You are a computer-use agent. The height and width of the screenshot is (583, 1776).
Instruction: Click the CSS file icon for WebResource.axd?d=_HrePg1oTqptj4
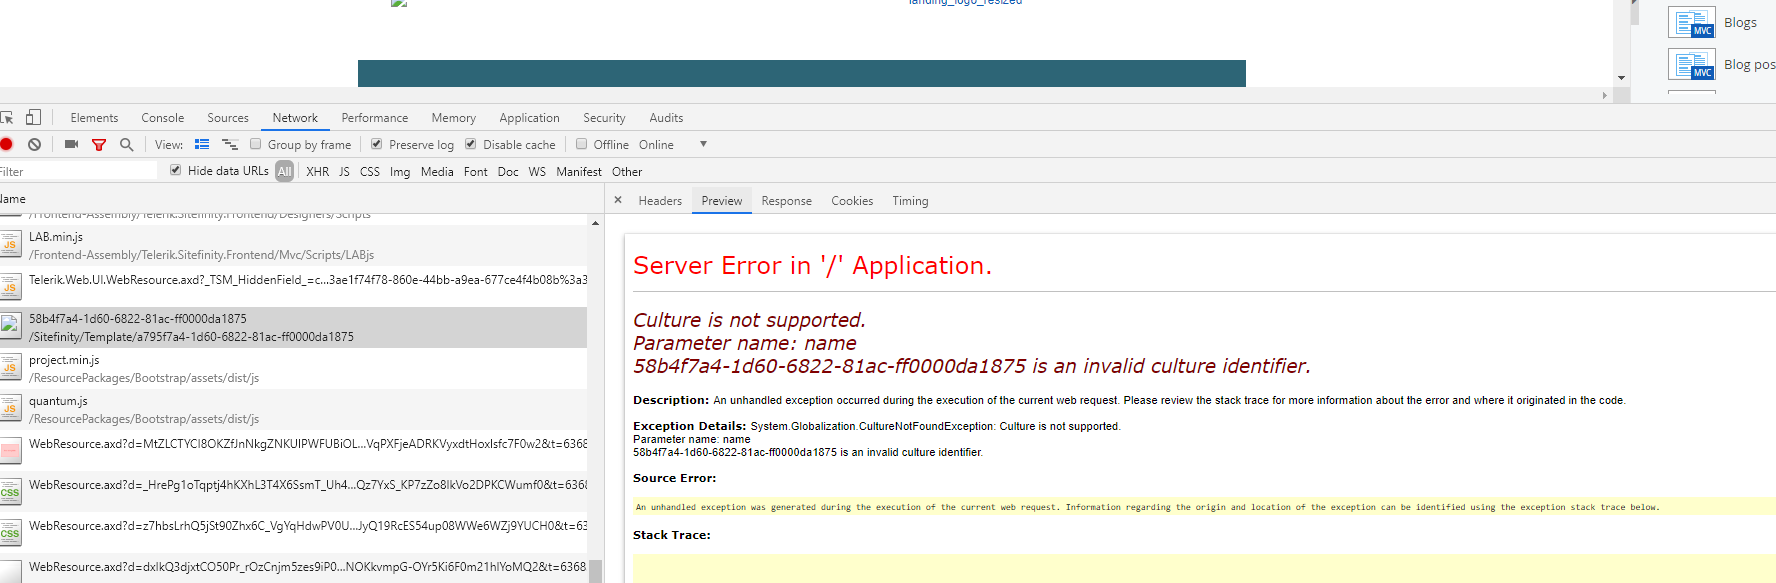point(10,491)
